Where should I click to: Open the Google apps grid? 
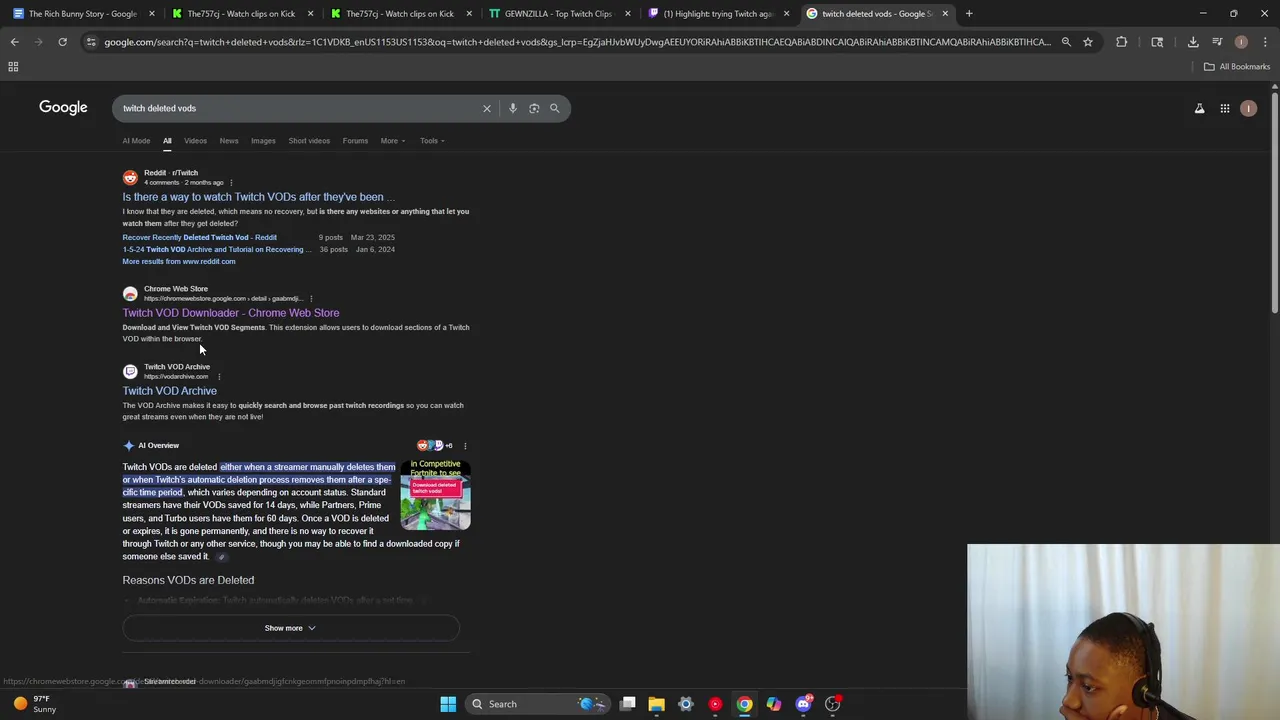pos(1225,108)
